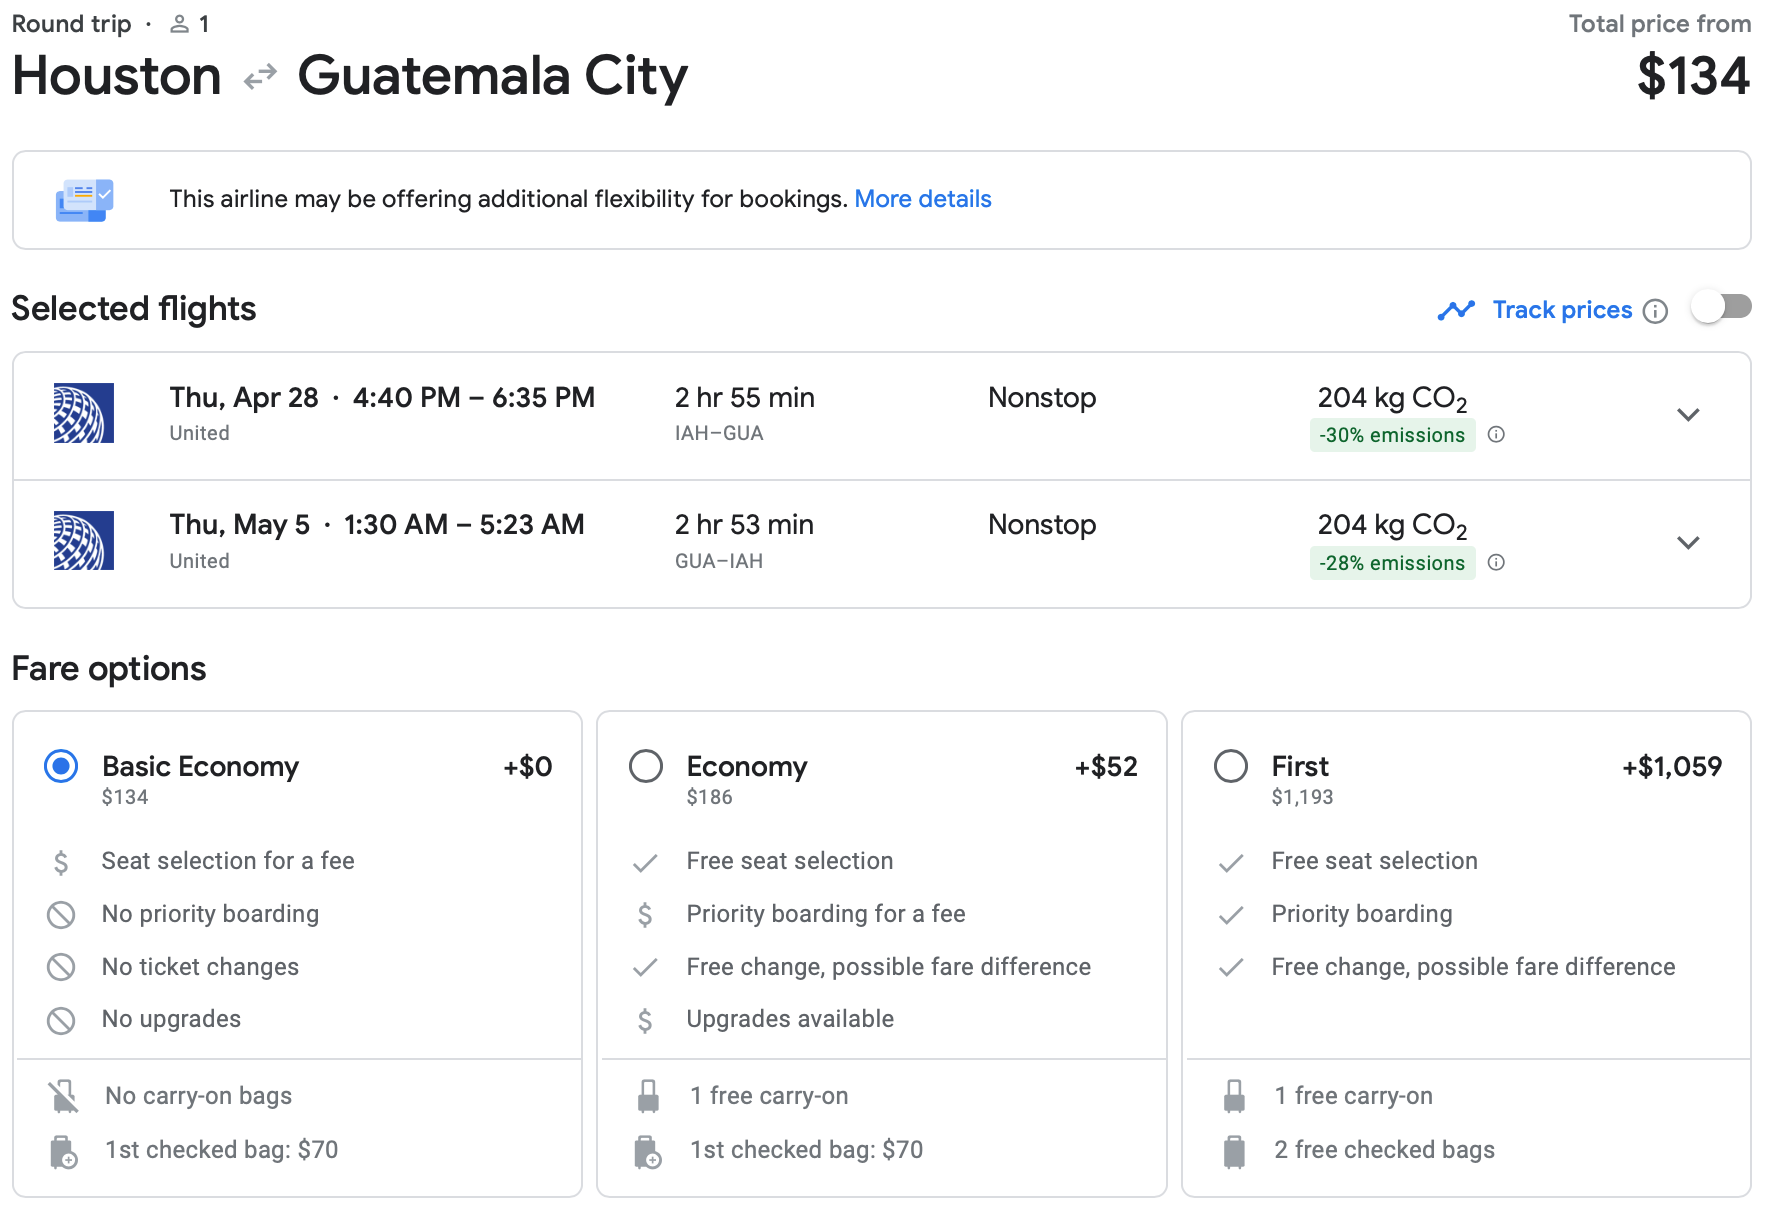Expand the Thu, Apr 28 flight details
The height and width of the screenshot is (1210, 1782).
(1688, 415)
